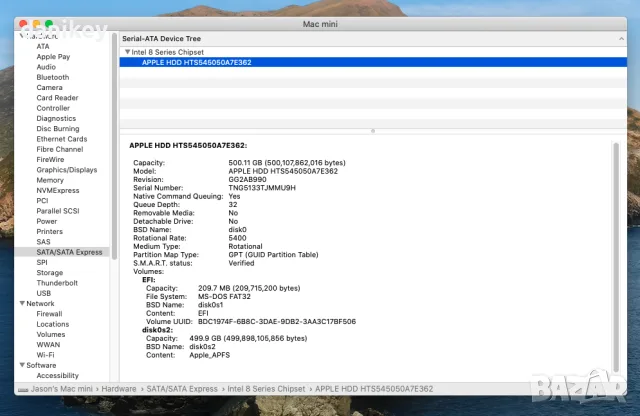Click the Mac mini icon in path bar
This screenshot has width=640, height=416.
point(23,390)
